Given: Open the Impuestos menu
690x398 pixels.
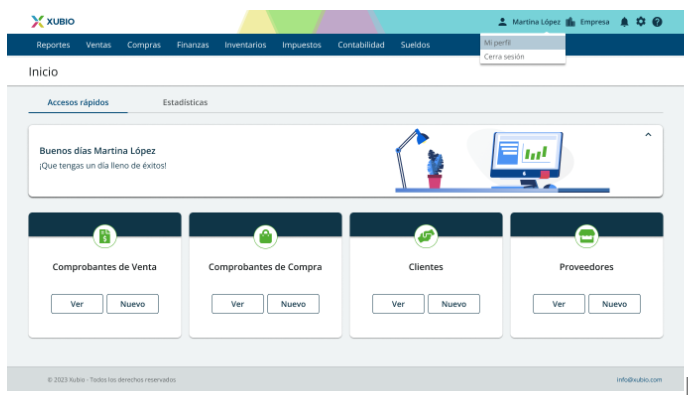Looking at the screenshot, I should (302, 45).
